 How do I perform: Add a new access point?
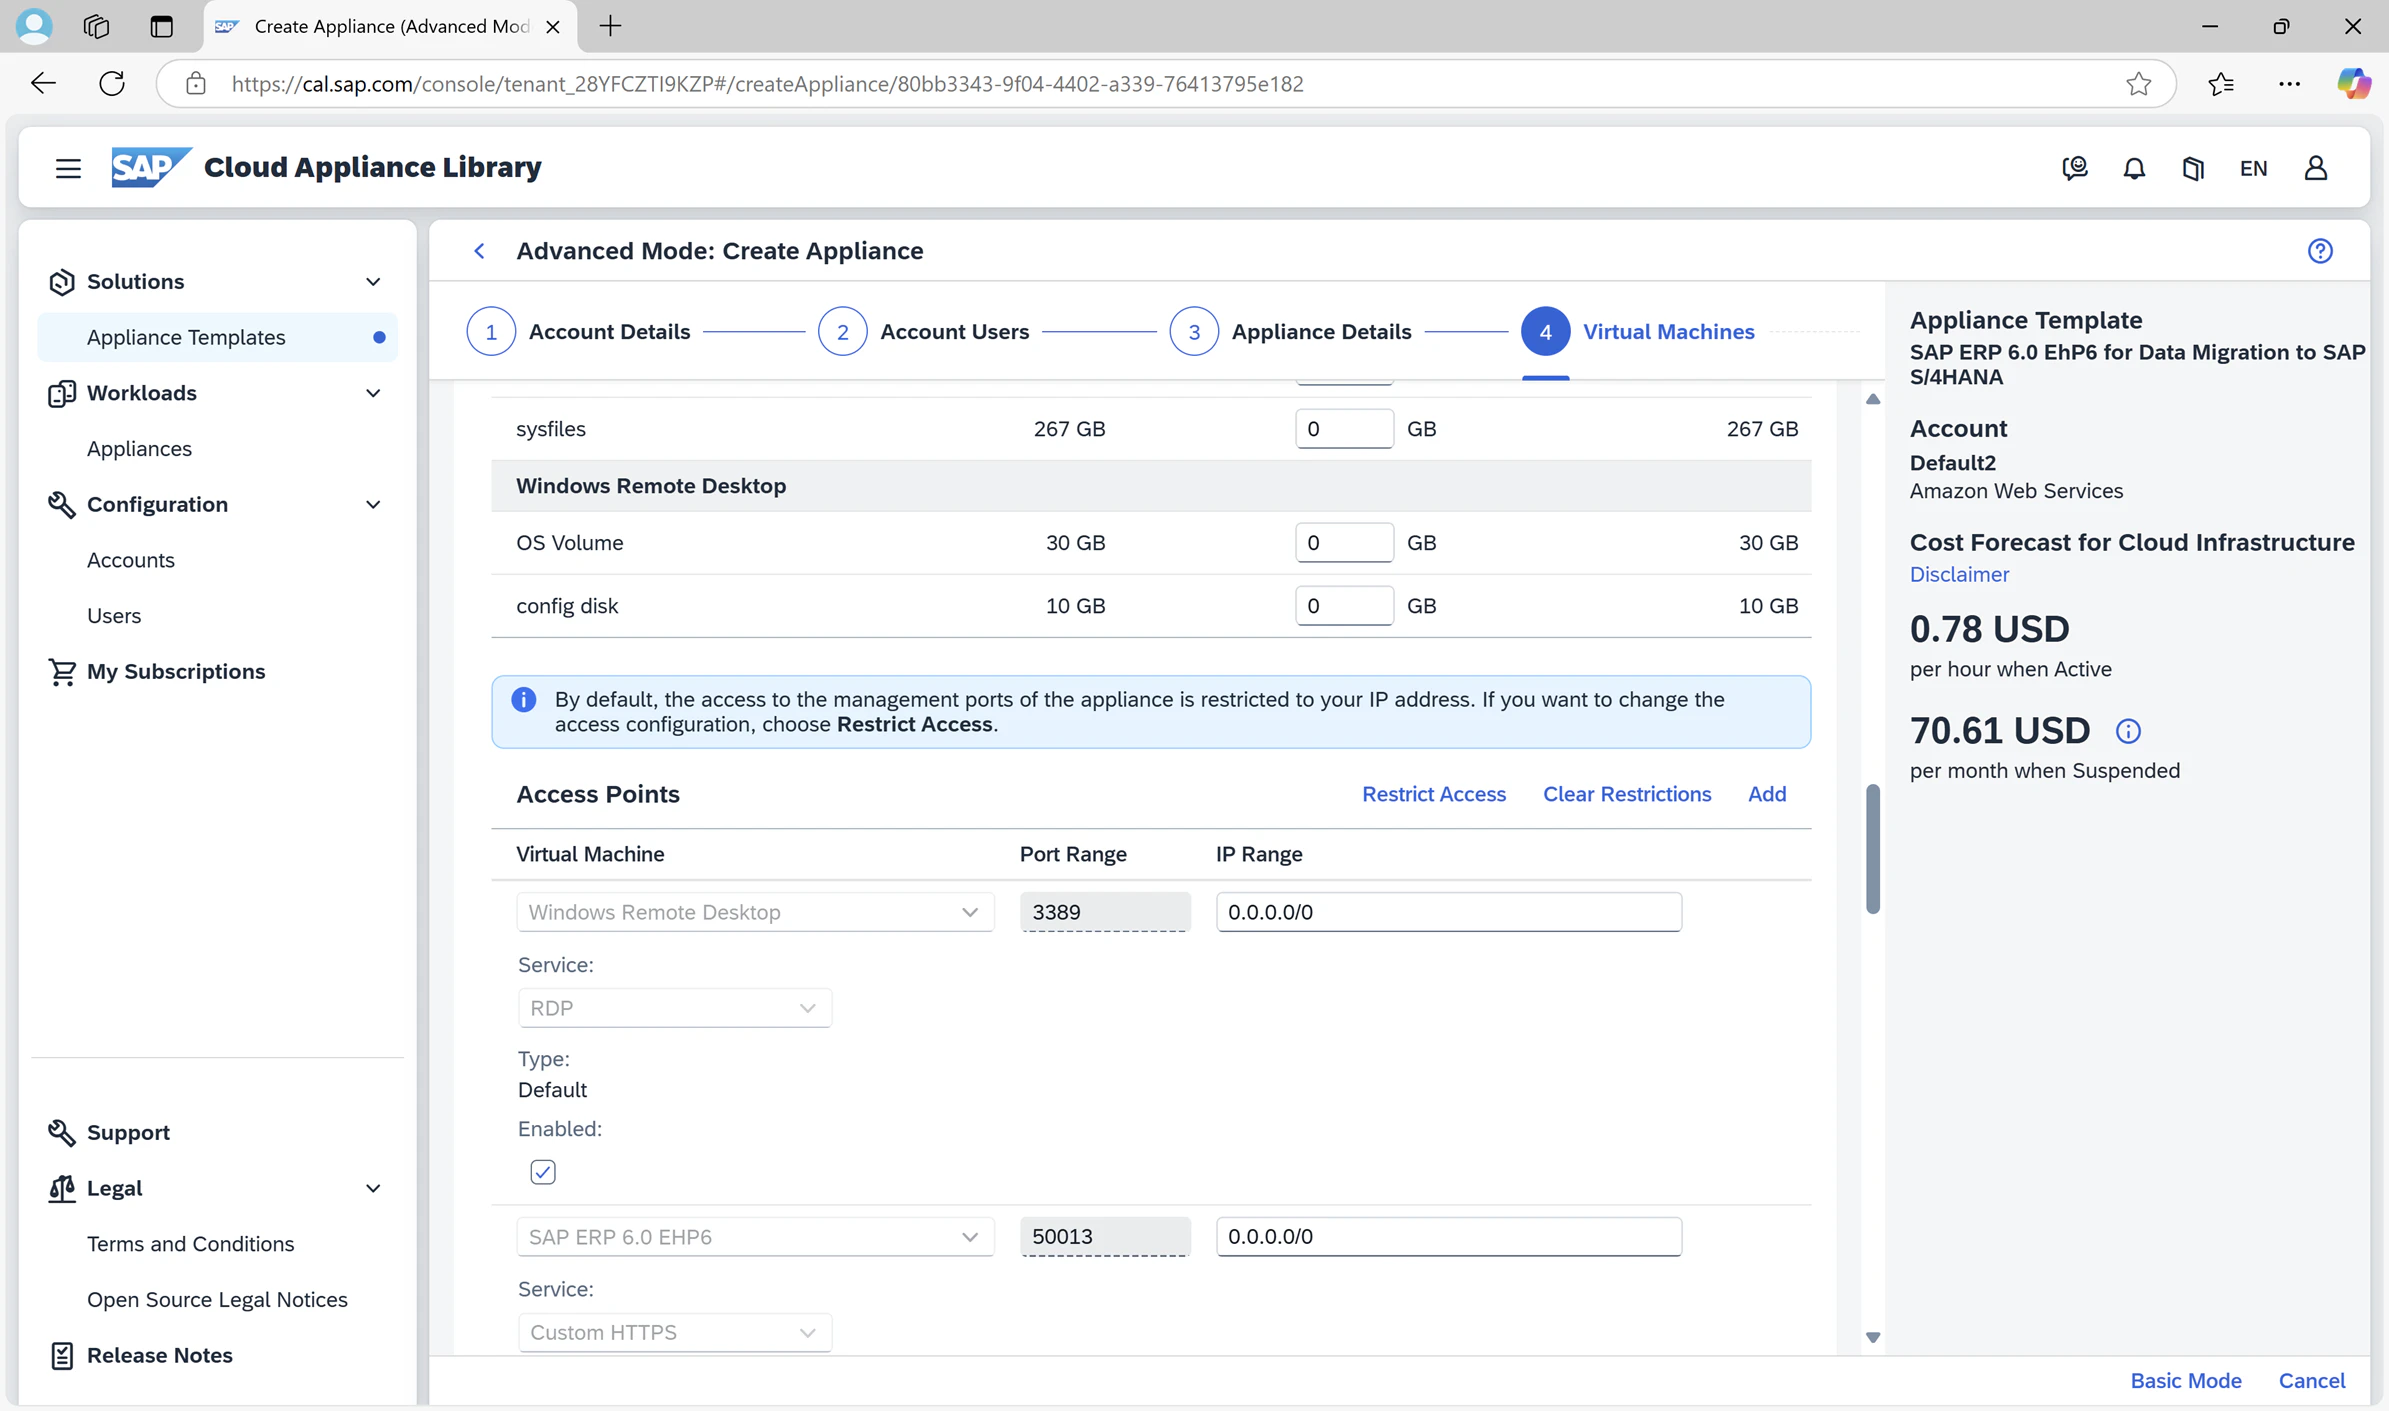coord(1766,794)
